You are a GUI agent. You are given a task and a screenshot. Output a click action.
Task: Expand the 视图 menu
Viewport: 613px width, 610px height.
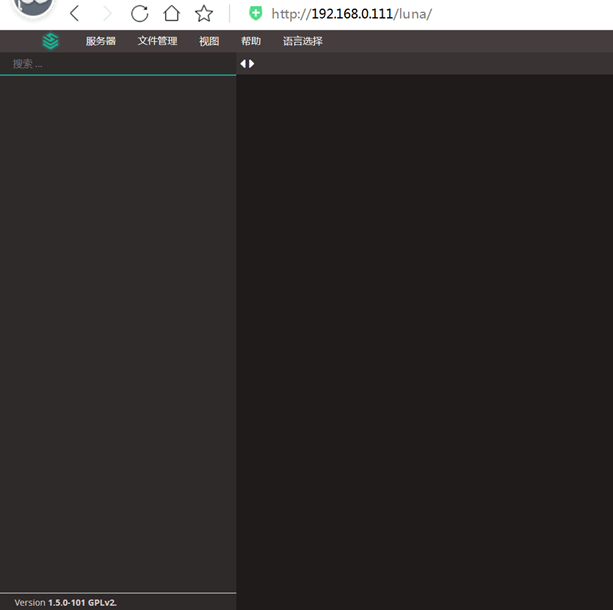(209, 41)
